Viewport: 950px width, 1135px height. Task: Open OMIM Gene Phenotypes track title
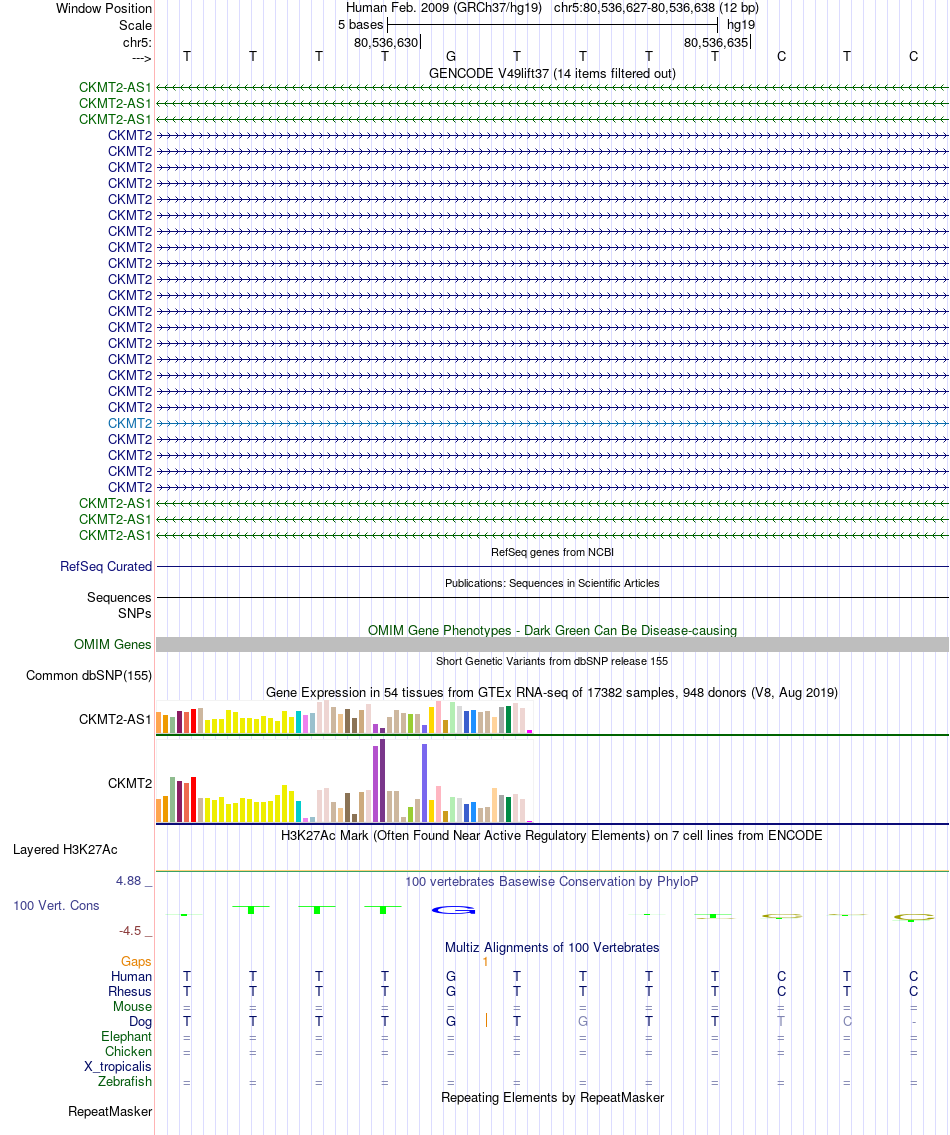click(x=552, y=630)
